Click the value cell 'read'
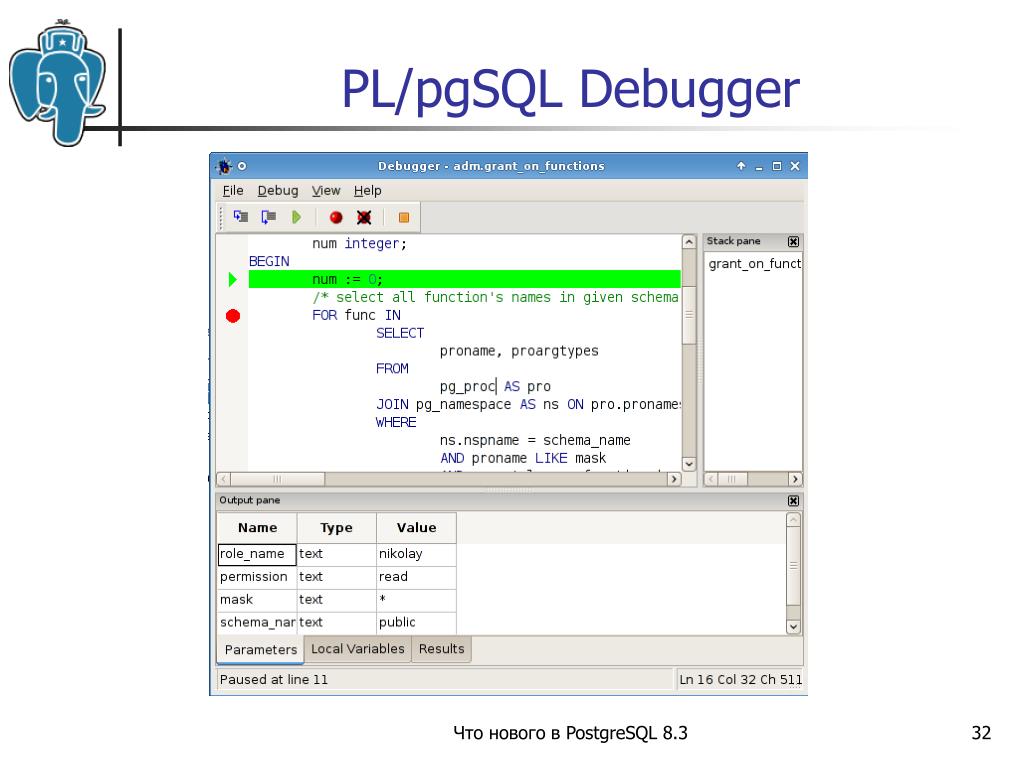The height and width of the screenshot is (767, 1023). (416, 577)
